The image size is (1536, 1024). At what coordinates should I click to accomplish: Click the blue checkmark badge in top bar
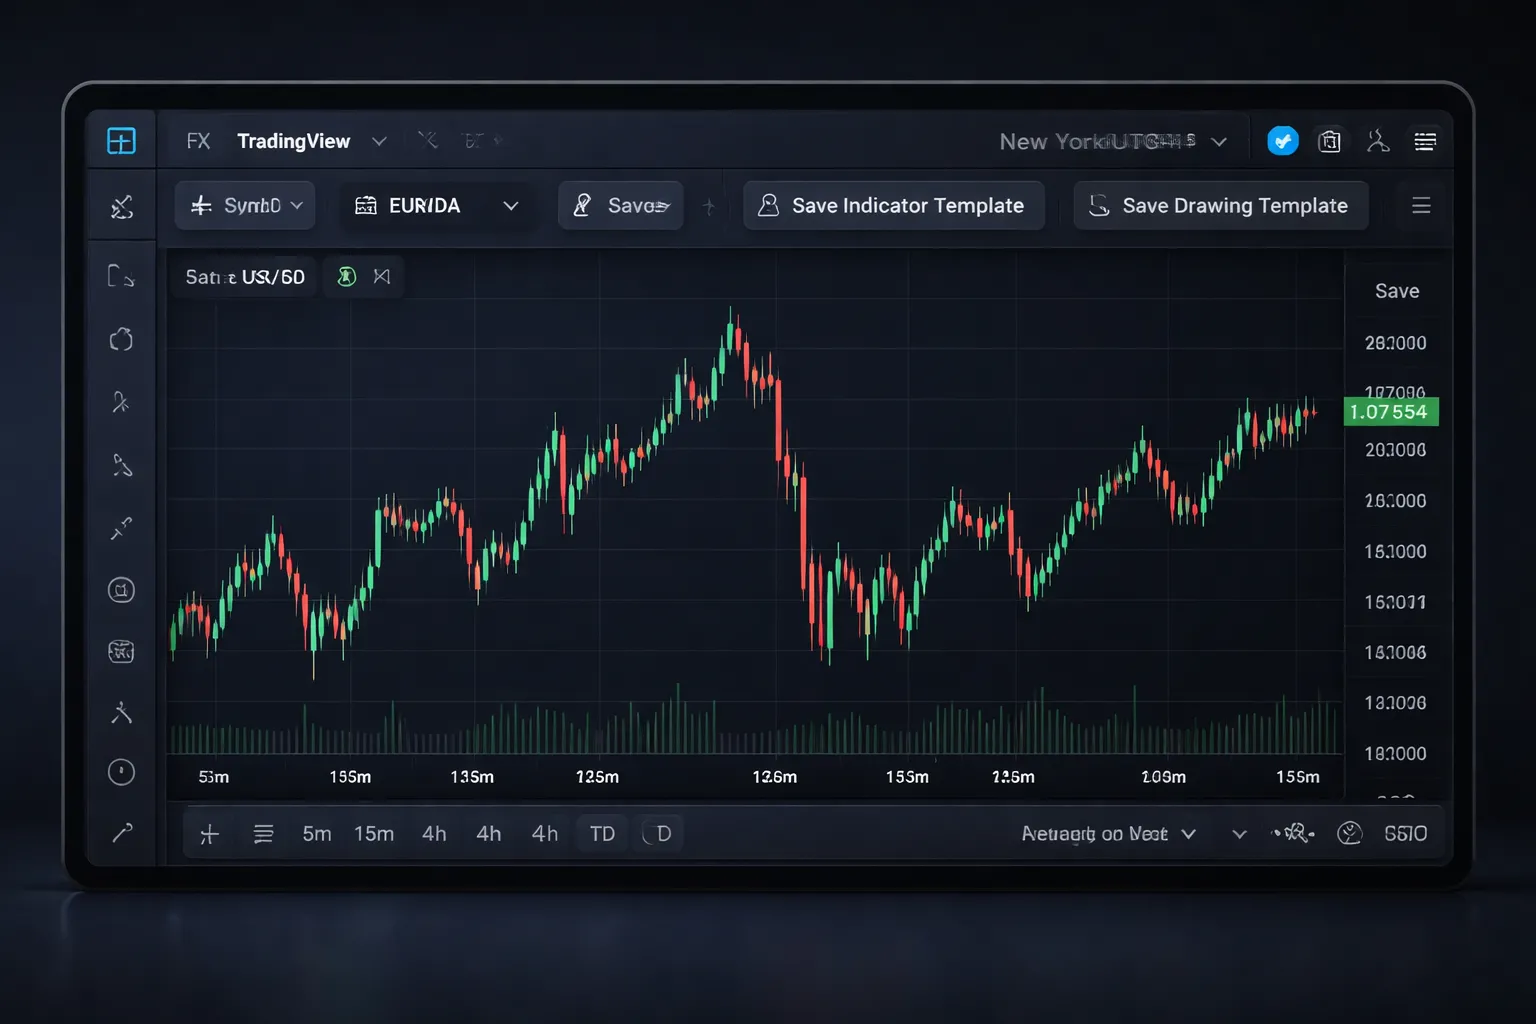coord(1283,141)
